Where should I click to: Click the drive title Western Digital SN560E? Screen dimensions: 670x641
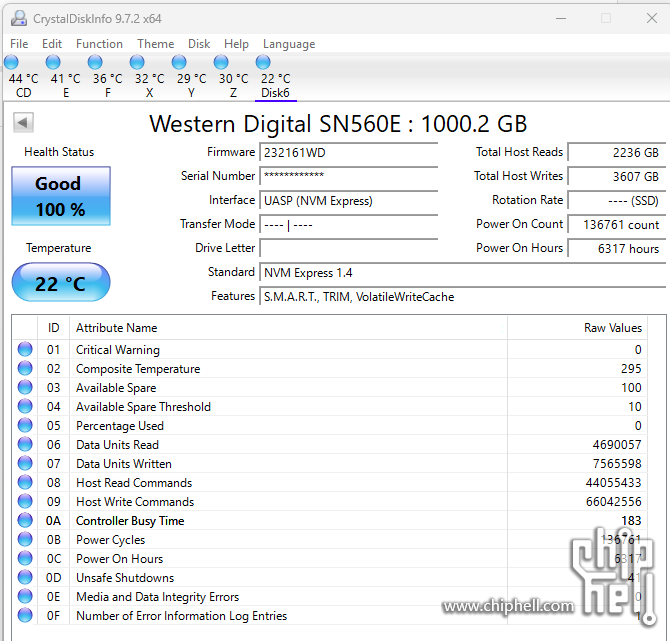point(338,124)
